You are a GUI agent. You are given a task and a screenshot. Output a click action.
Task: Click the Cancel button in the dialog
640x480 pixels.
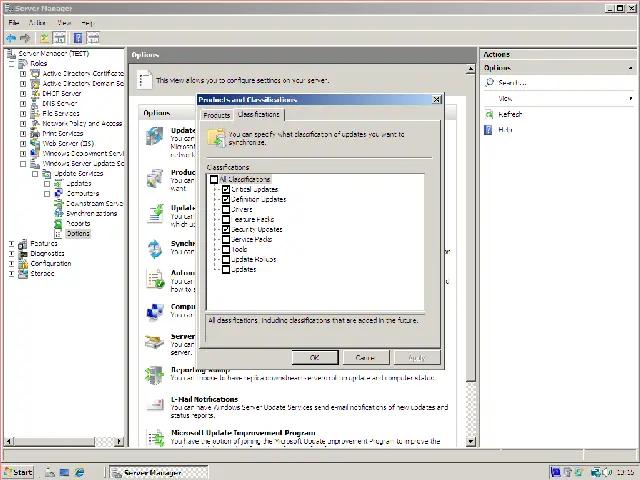pyautogui.click(x=366, y=358)
